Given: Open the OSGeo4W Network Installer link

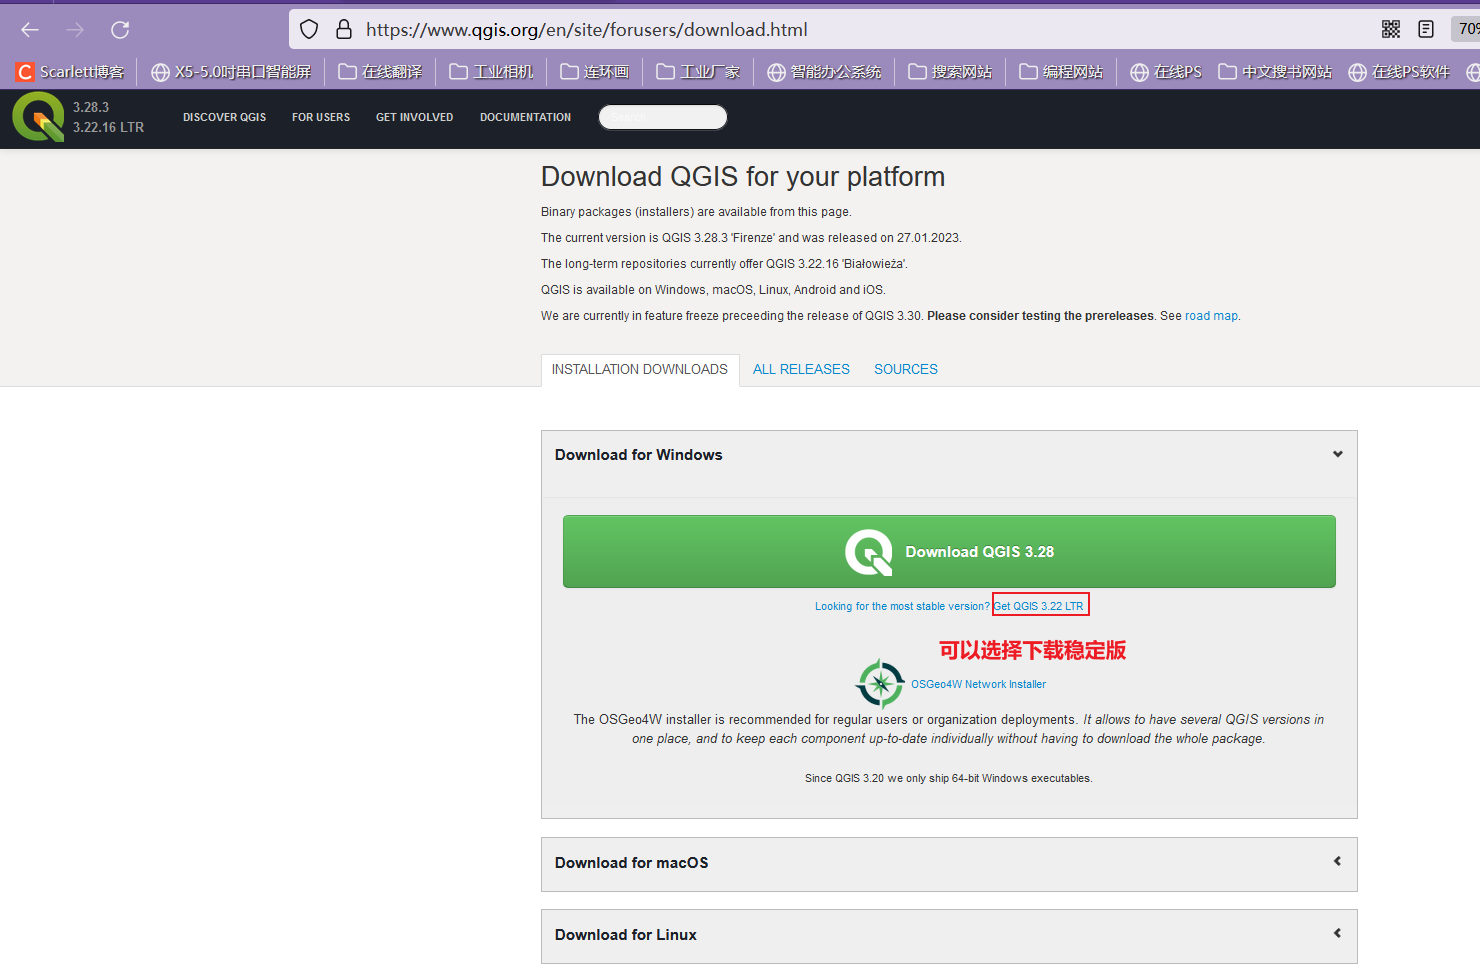Looking at the screenshot, I should click(x=978, y=685).
